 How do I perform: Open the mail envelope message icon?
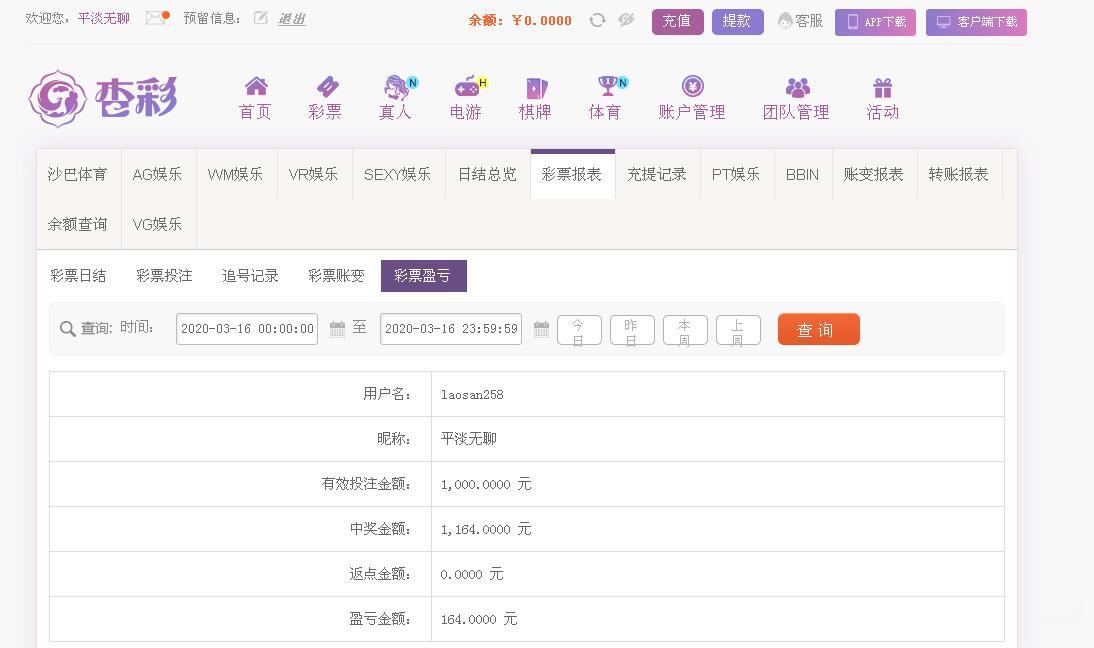(x=156, y=17)
